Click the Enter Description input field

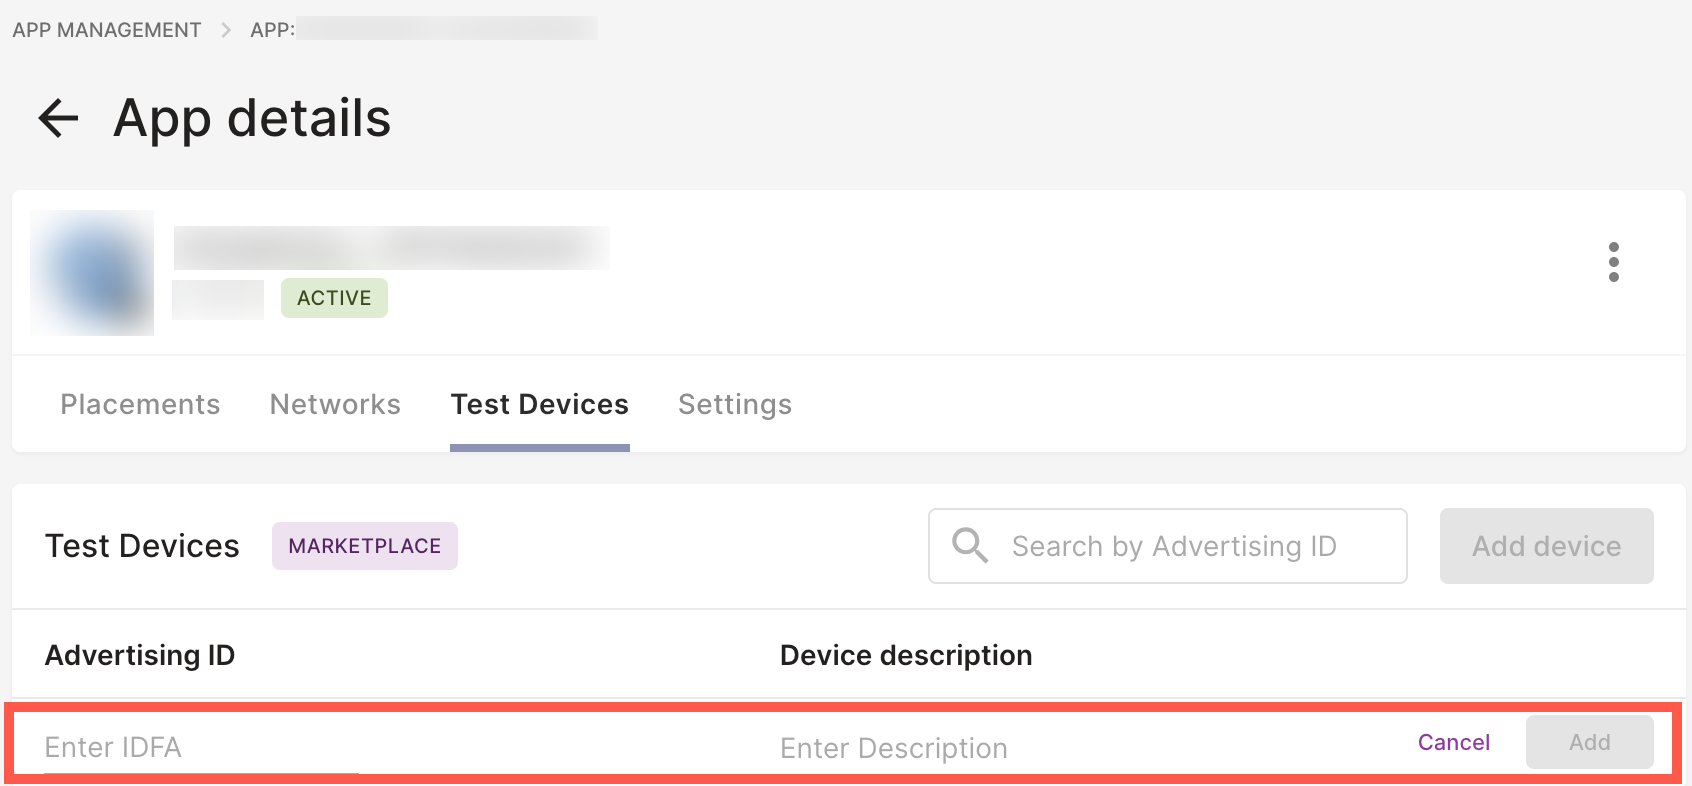click(895, 747)
